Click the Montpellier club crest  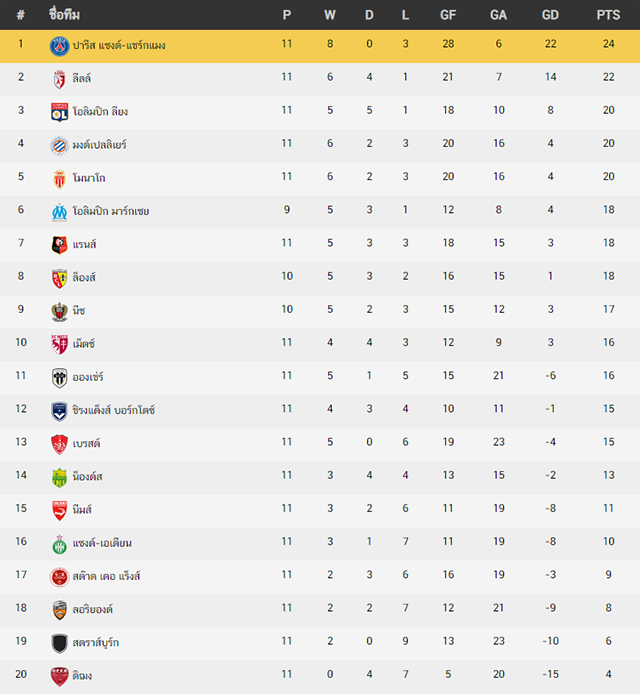point(59,146)
